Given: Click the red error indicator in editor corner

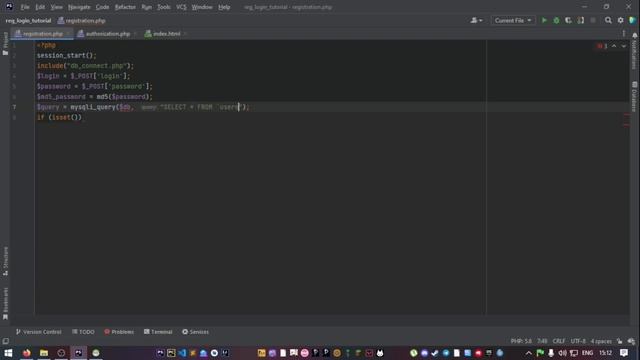Looking at the screenshot, I should tap(602, 46).
